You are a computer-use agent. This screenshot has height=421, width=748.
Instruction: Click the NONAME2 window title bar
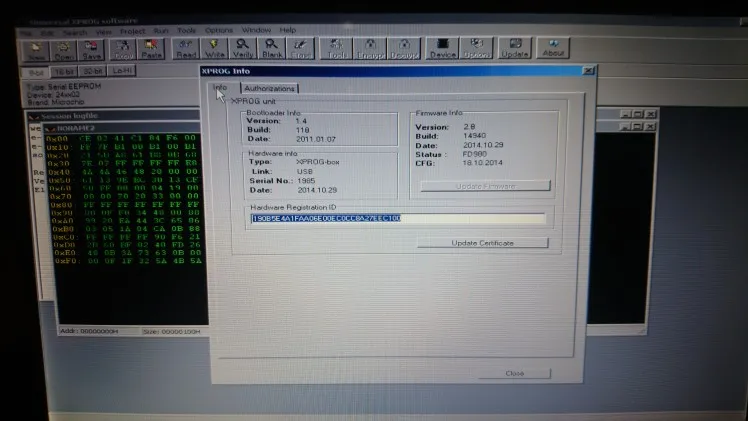click(x=122, y=128)
